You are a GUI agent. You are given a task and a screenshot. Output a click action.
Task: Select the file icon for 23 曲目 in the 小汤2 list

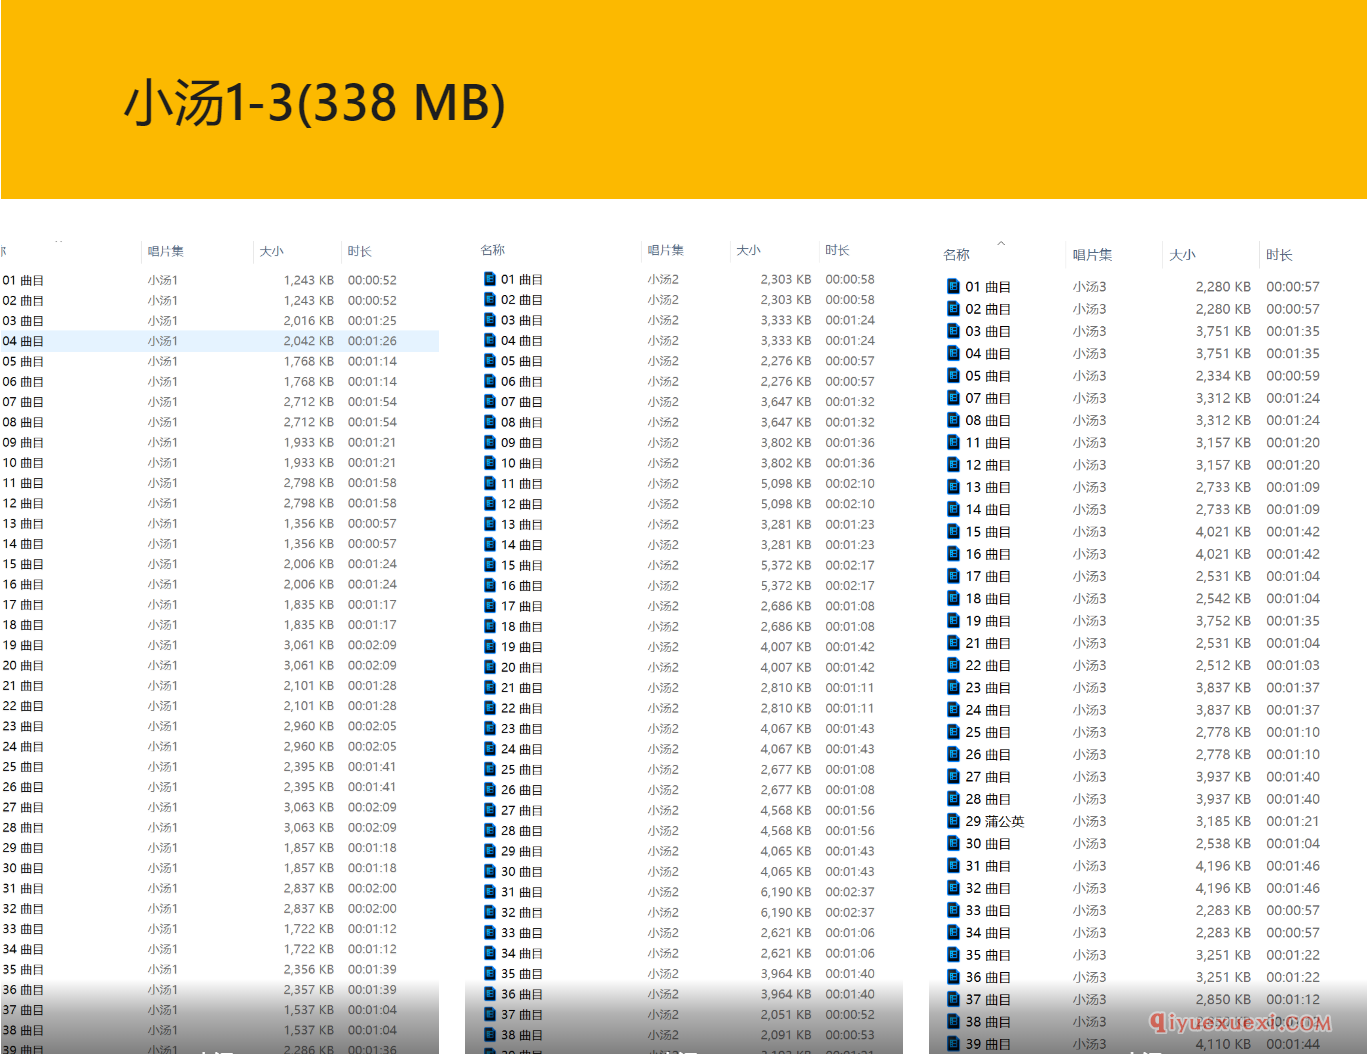[490, 728]
